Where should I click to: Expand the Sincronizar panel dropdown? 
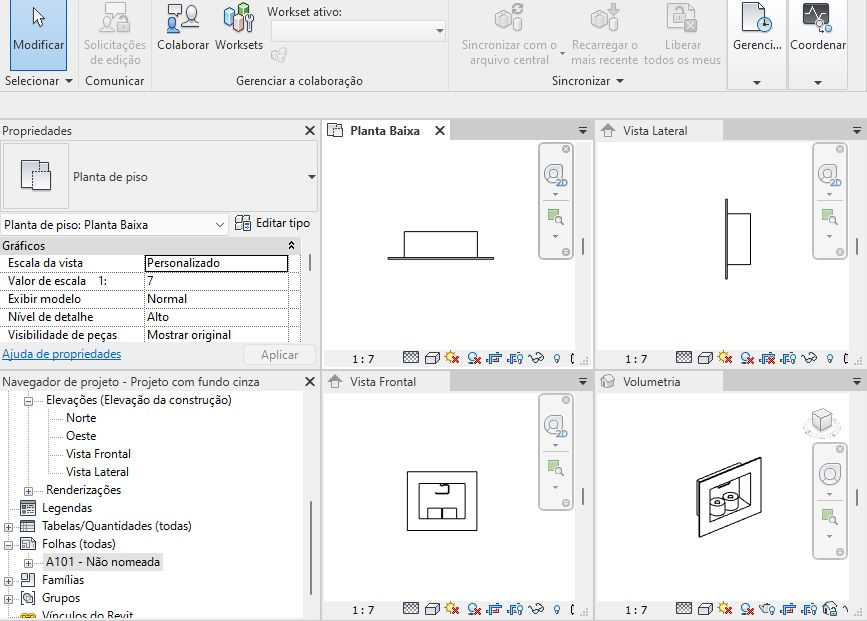coord(620,81)
